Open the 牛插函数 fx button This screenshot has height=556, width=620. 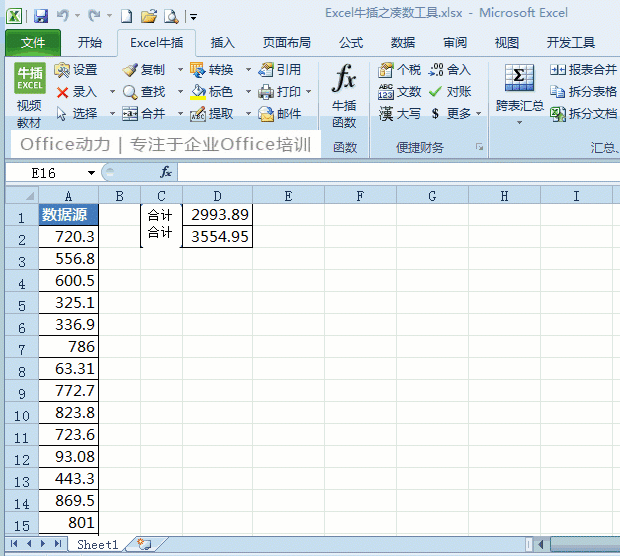click(x=344, y=96)
